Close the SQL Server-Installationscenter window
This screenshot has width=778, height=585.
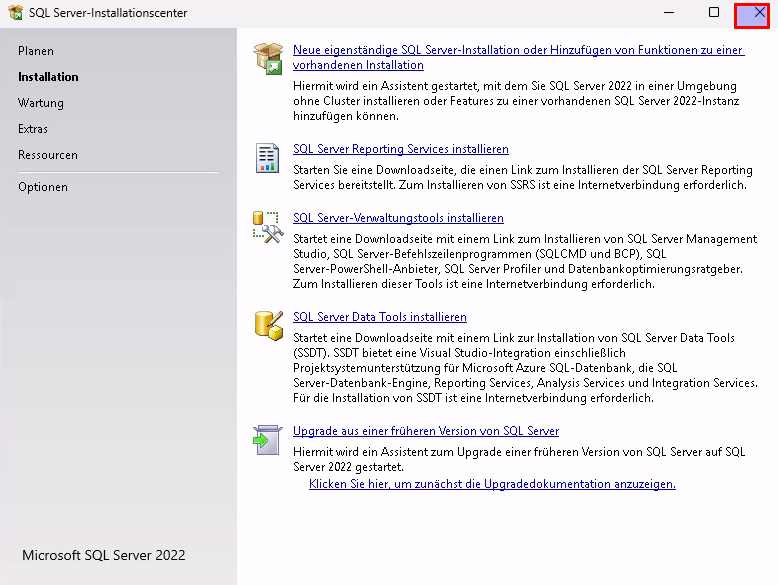click(759, 13)
